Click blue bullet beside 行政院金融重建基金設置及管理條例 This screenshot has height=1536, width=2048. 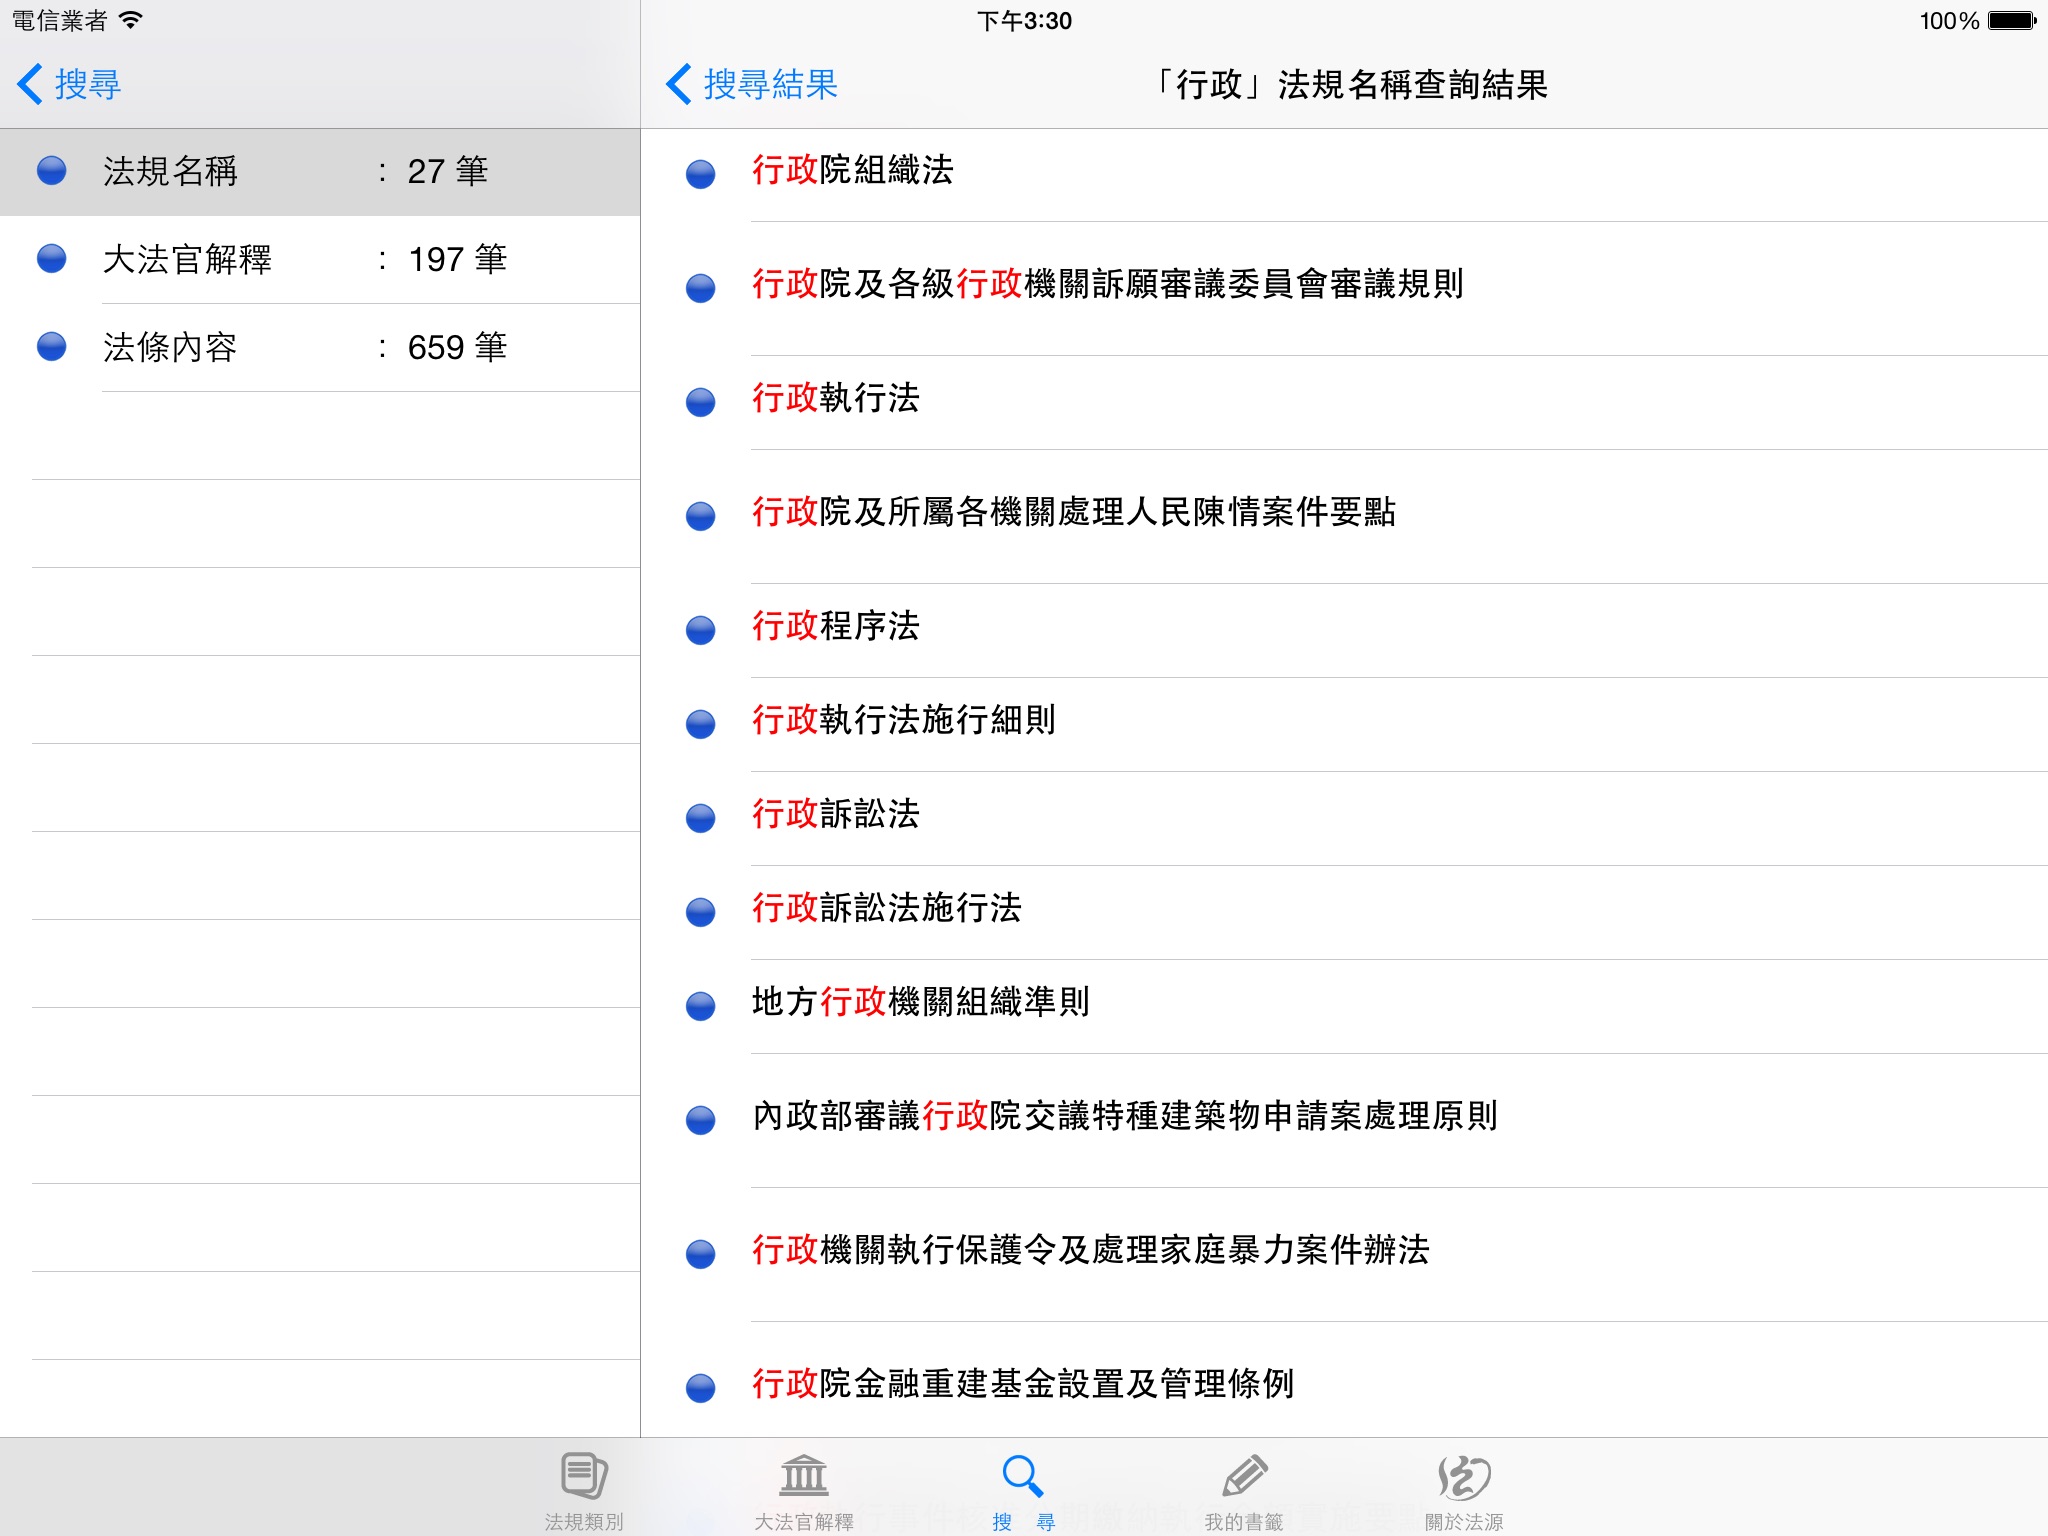coord(701,1388)
